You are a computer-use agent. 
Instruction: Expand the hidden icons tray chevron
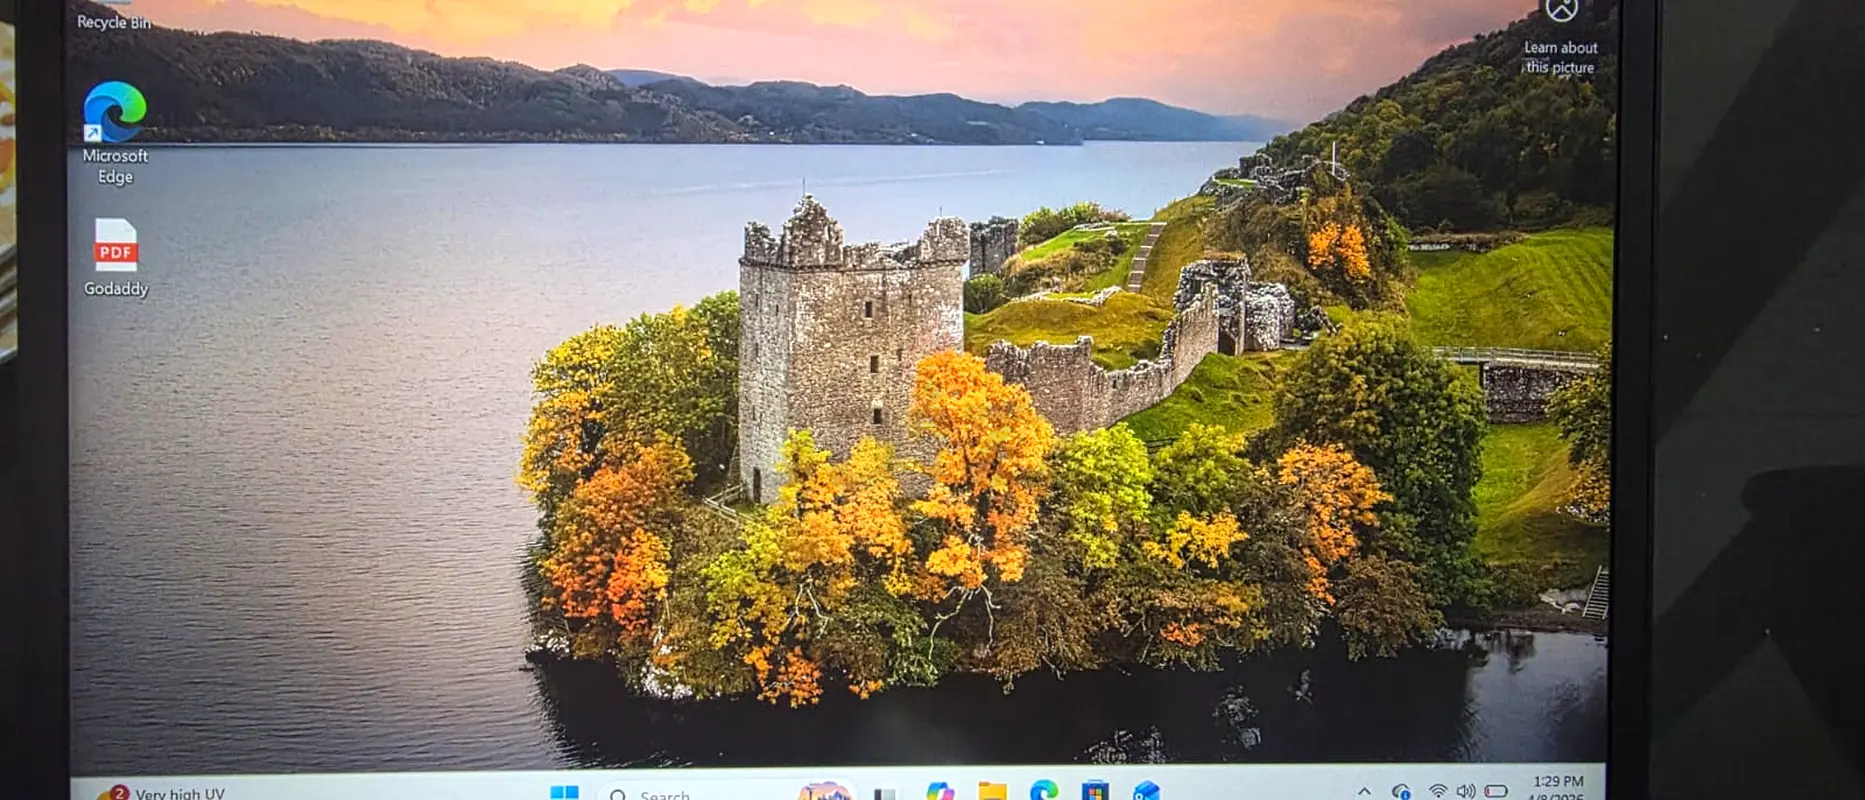(x=1364, y=792)
